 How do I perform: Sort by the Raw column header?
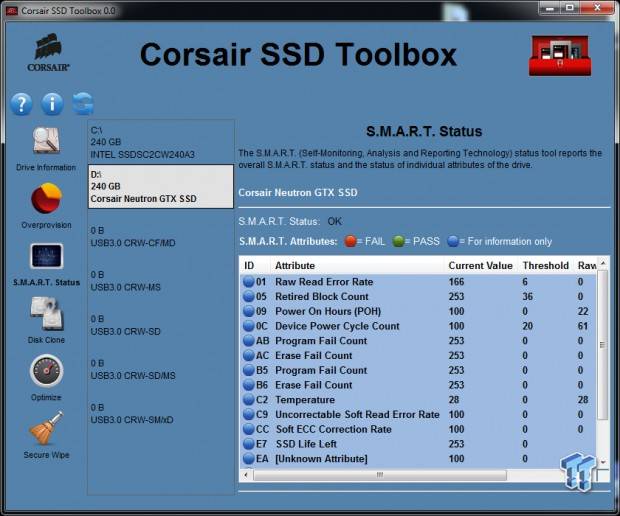pos(586,265)
